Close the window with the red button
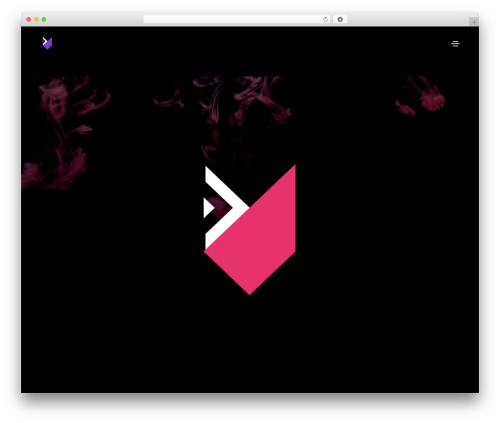The height and width of the screenshot is (423, 500). [29, 19]
